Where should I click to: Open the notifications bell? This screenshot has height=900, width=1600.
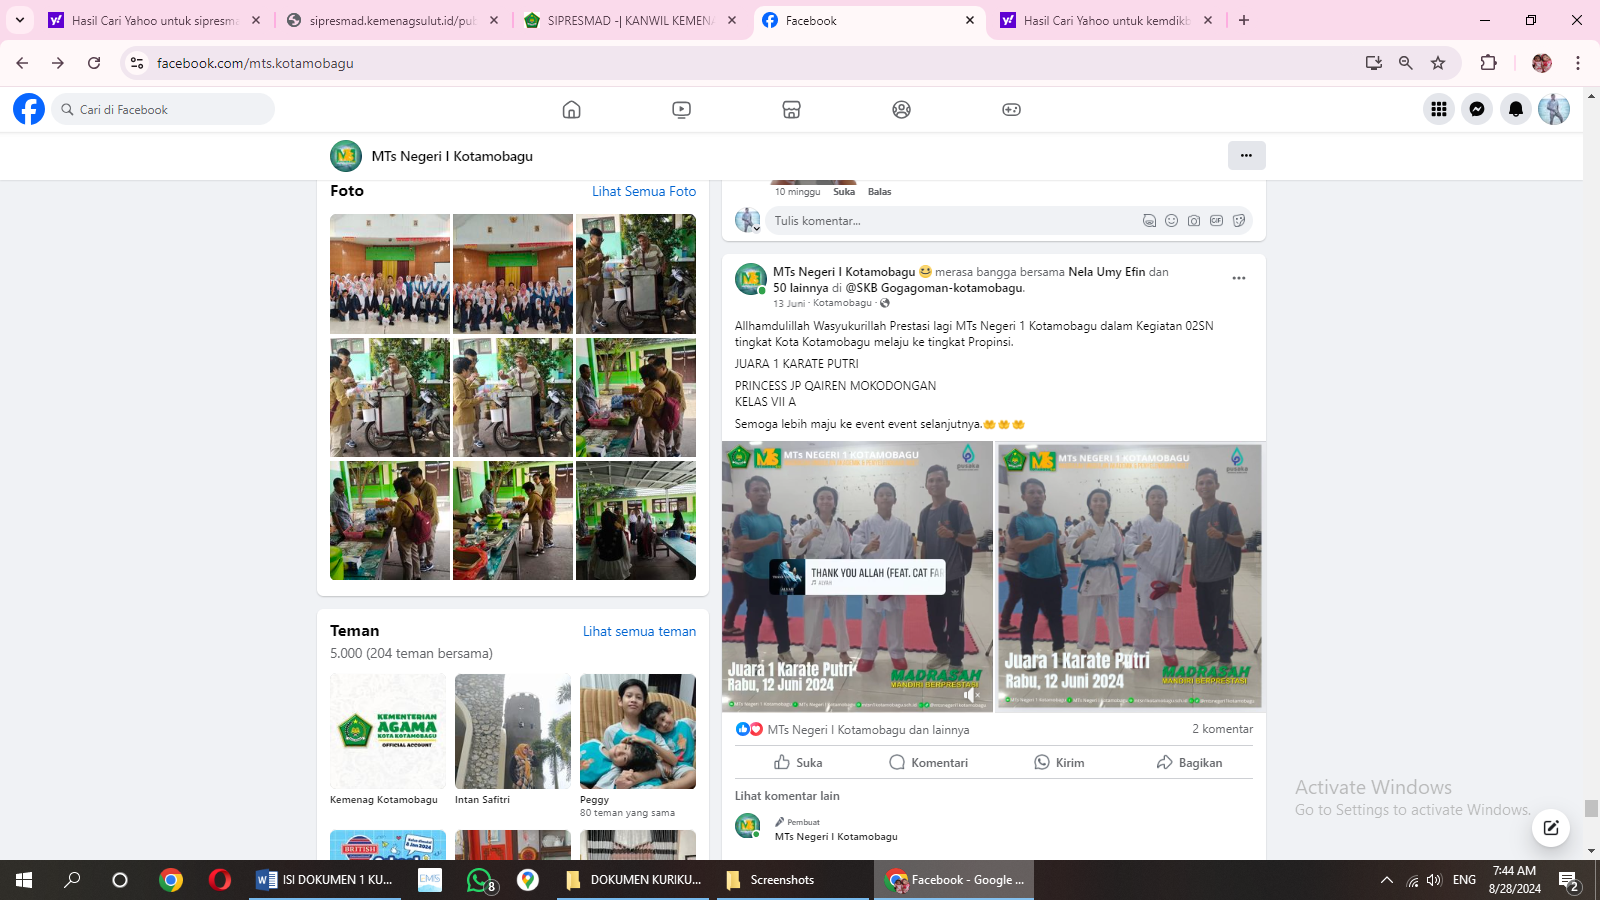pyautogui.click(x=1516, y=109)
